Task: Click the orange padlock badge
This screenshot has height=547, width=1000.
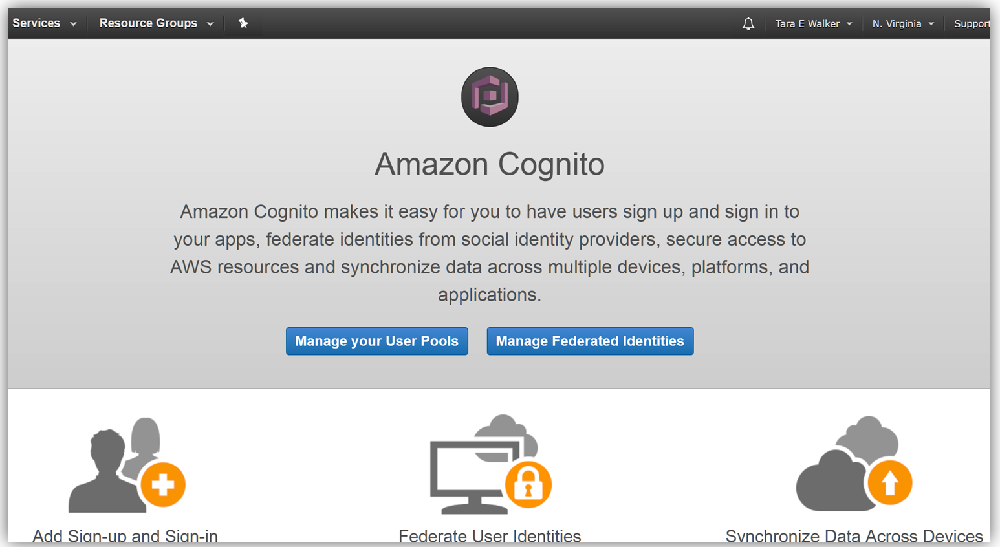Action: (528, 486)
